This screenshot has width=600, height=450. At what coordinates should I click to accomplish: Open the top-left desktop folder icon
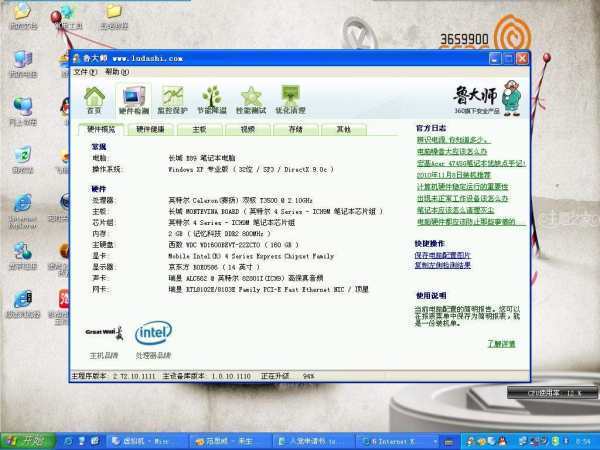click(23, 16)
